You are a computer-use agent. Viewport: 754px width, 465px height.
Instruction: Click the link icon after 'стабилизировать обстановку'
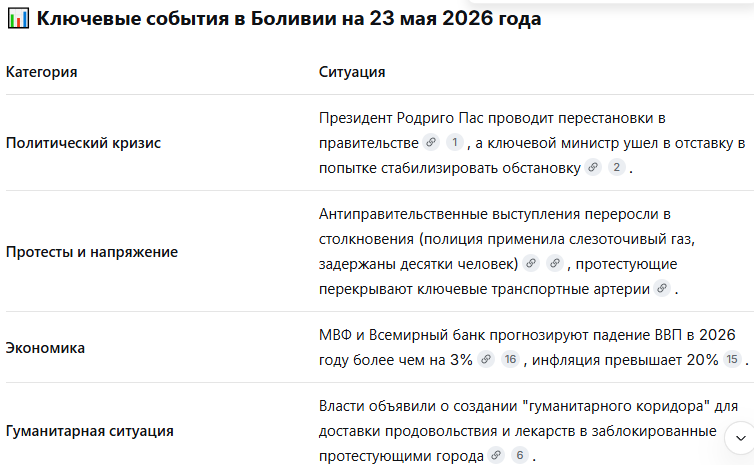(x=593, y=167)
